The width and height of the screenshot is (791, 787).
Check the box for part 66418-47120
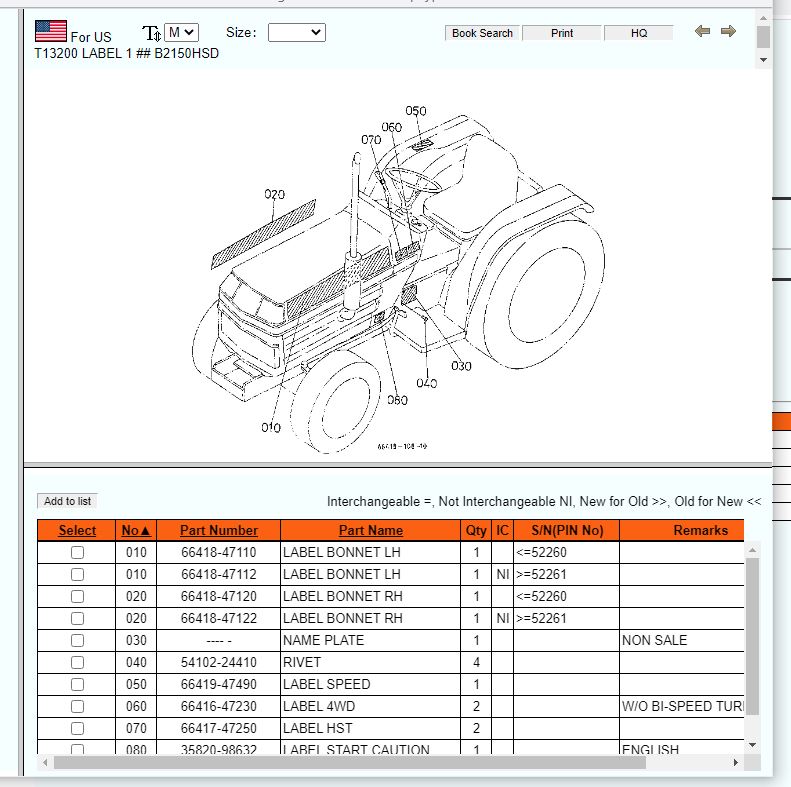point(77,596)
